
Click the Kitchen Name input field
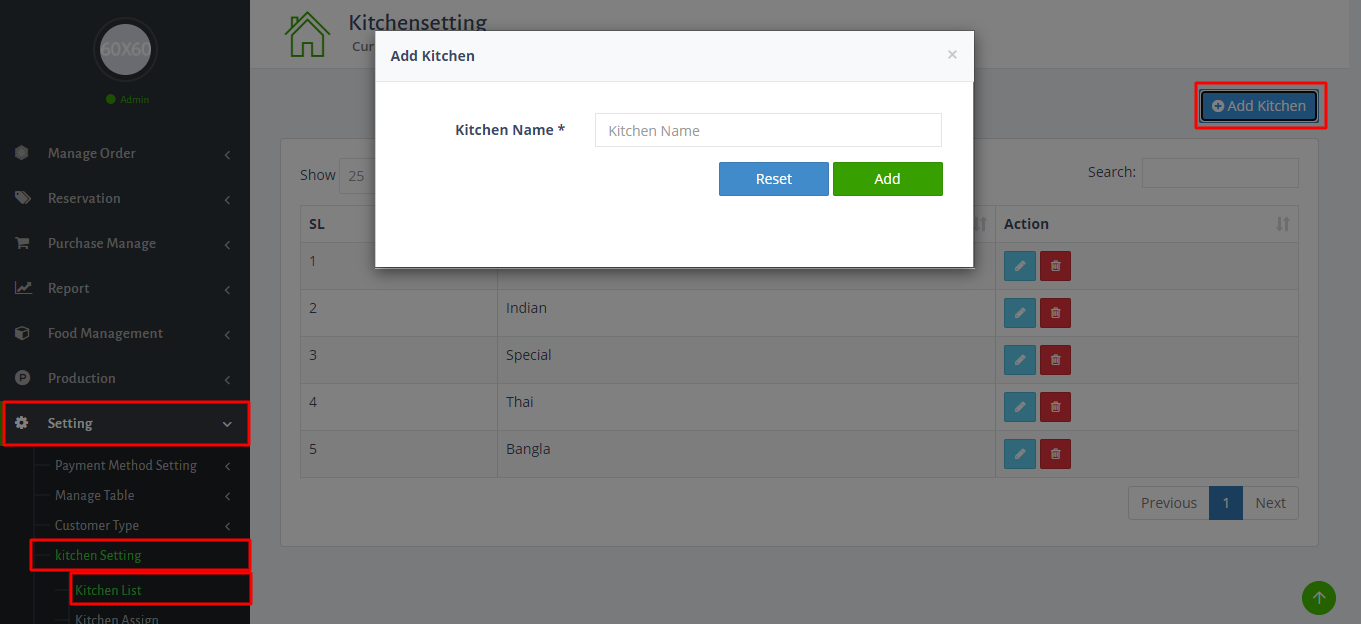[768, 130]
